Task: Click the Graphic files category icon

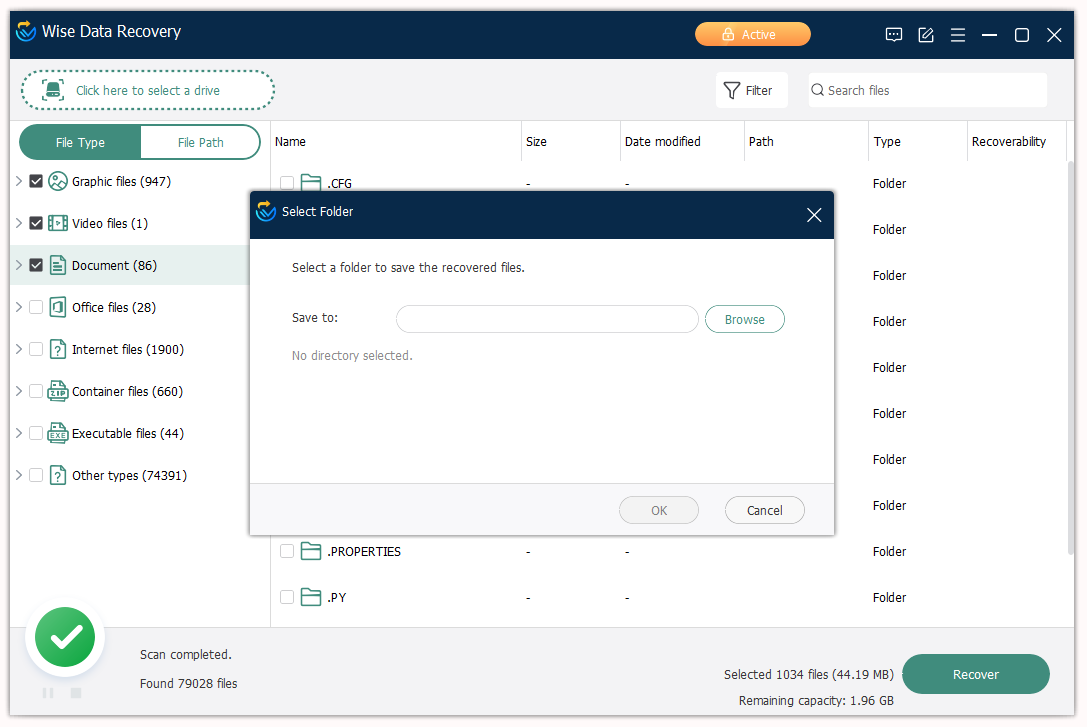Action: tap(58, 182)
